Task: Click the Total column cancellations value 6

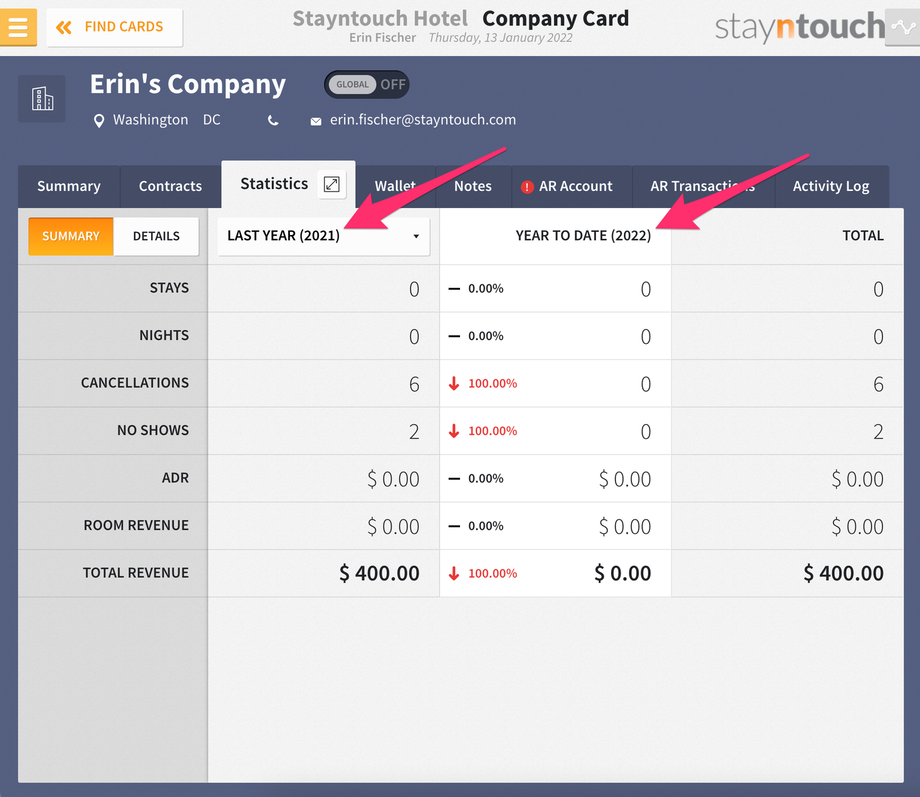Action: [x=878, y=384]
